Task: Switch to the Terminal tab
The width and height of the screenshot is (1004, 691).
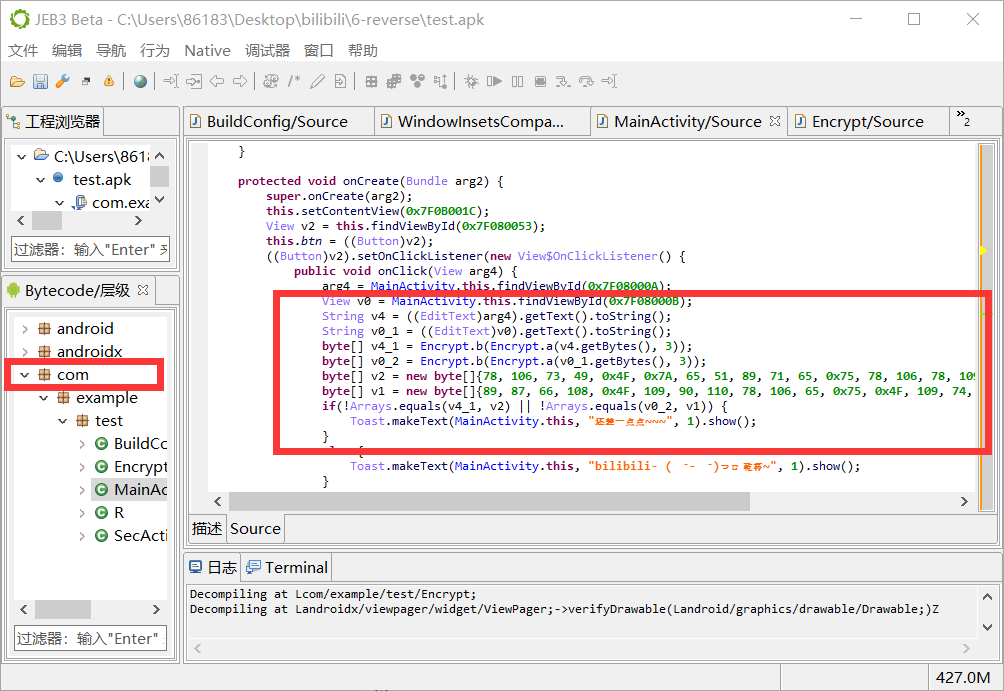Action: click(x=287, y=567)
